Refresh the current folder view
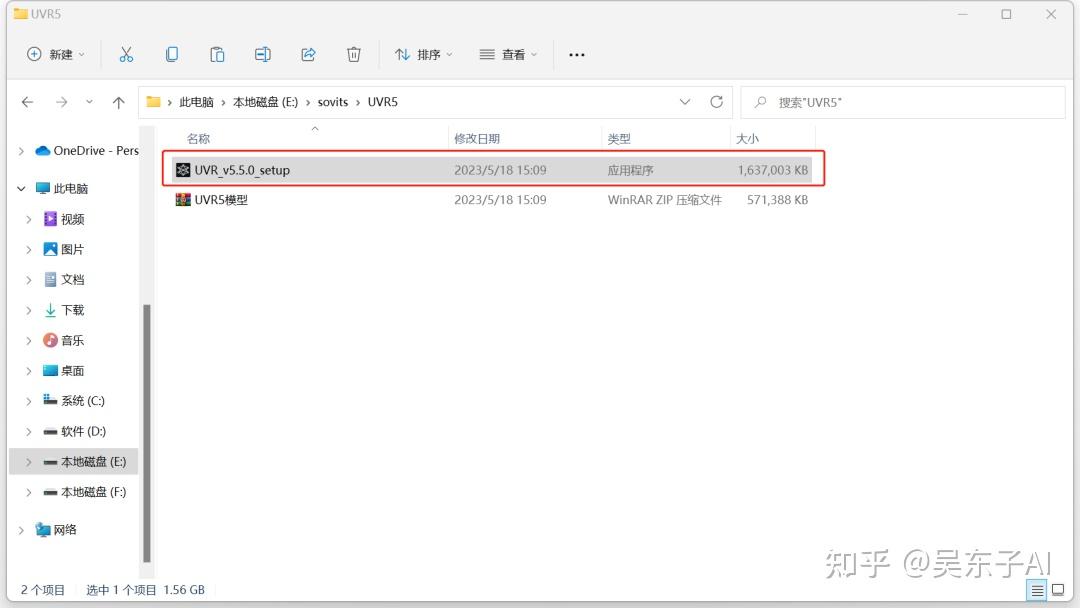This screenshot has height=608, width=1080. coord(716,102)
